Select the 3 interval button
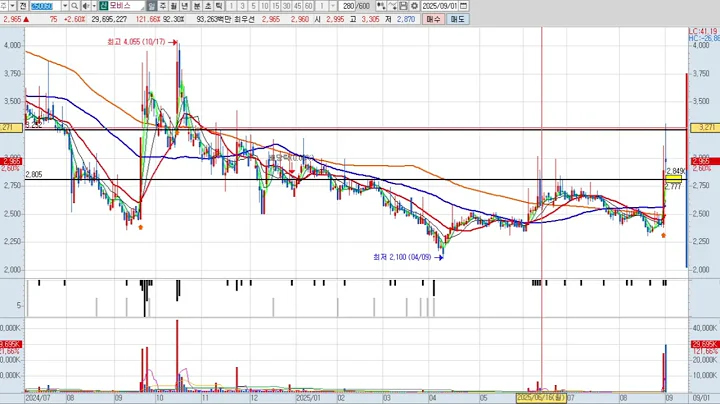This screenshot has height=404, width=720. pyautogui.click(x=242, y=6)
